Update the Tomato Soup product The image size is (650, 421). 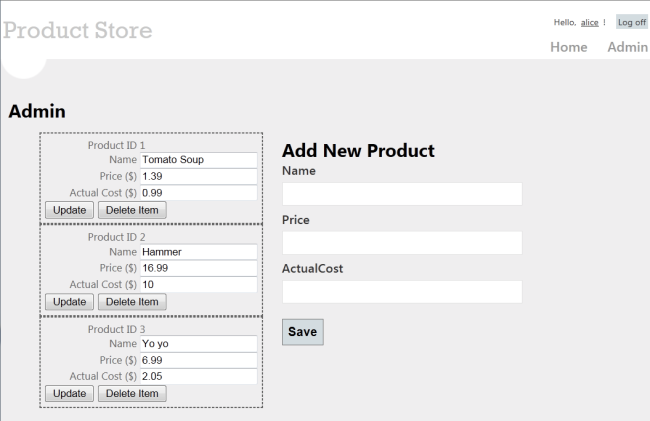[x=69, y=210]
